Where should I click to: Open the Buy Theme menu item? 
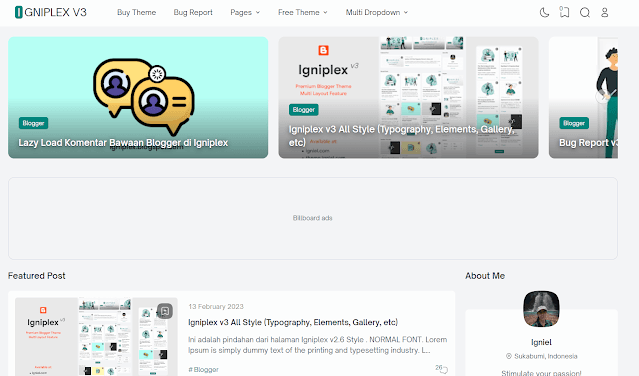pos(137,13)
